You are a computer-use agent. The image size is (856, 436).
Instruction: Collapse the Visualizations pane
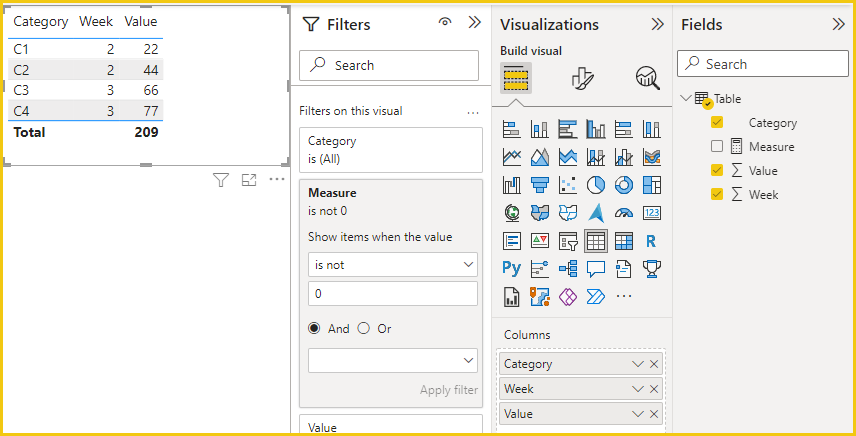click(657, 24)
